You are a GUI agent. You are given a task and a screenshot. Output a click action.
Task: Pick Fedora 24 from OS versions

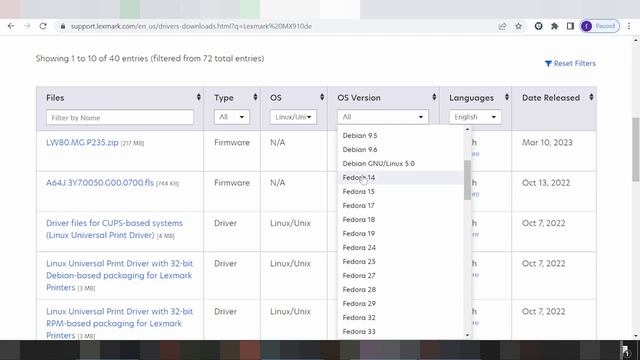(x=401, y=247)
